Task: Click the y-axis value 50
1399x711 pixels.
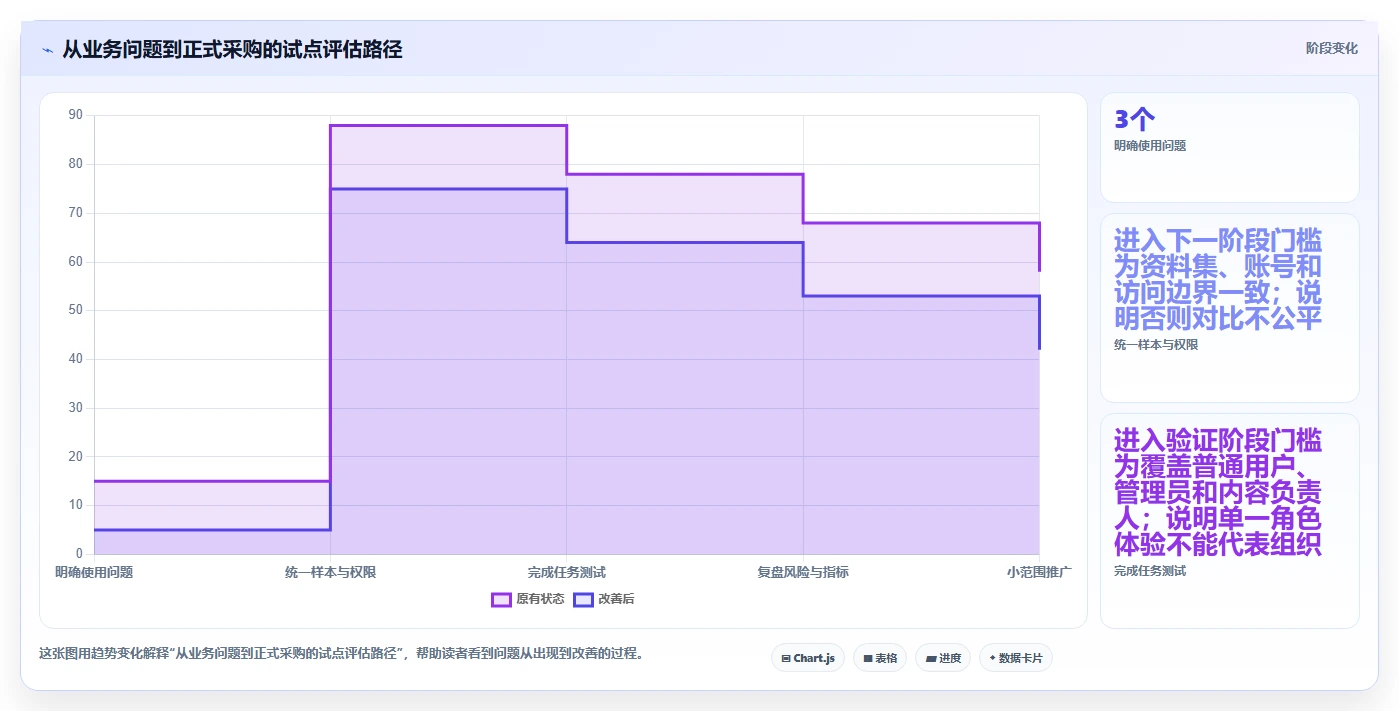Action: click(x=76, y=310)
